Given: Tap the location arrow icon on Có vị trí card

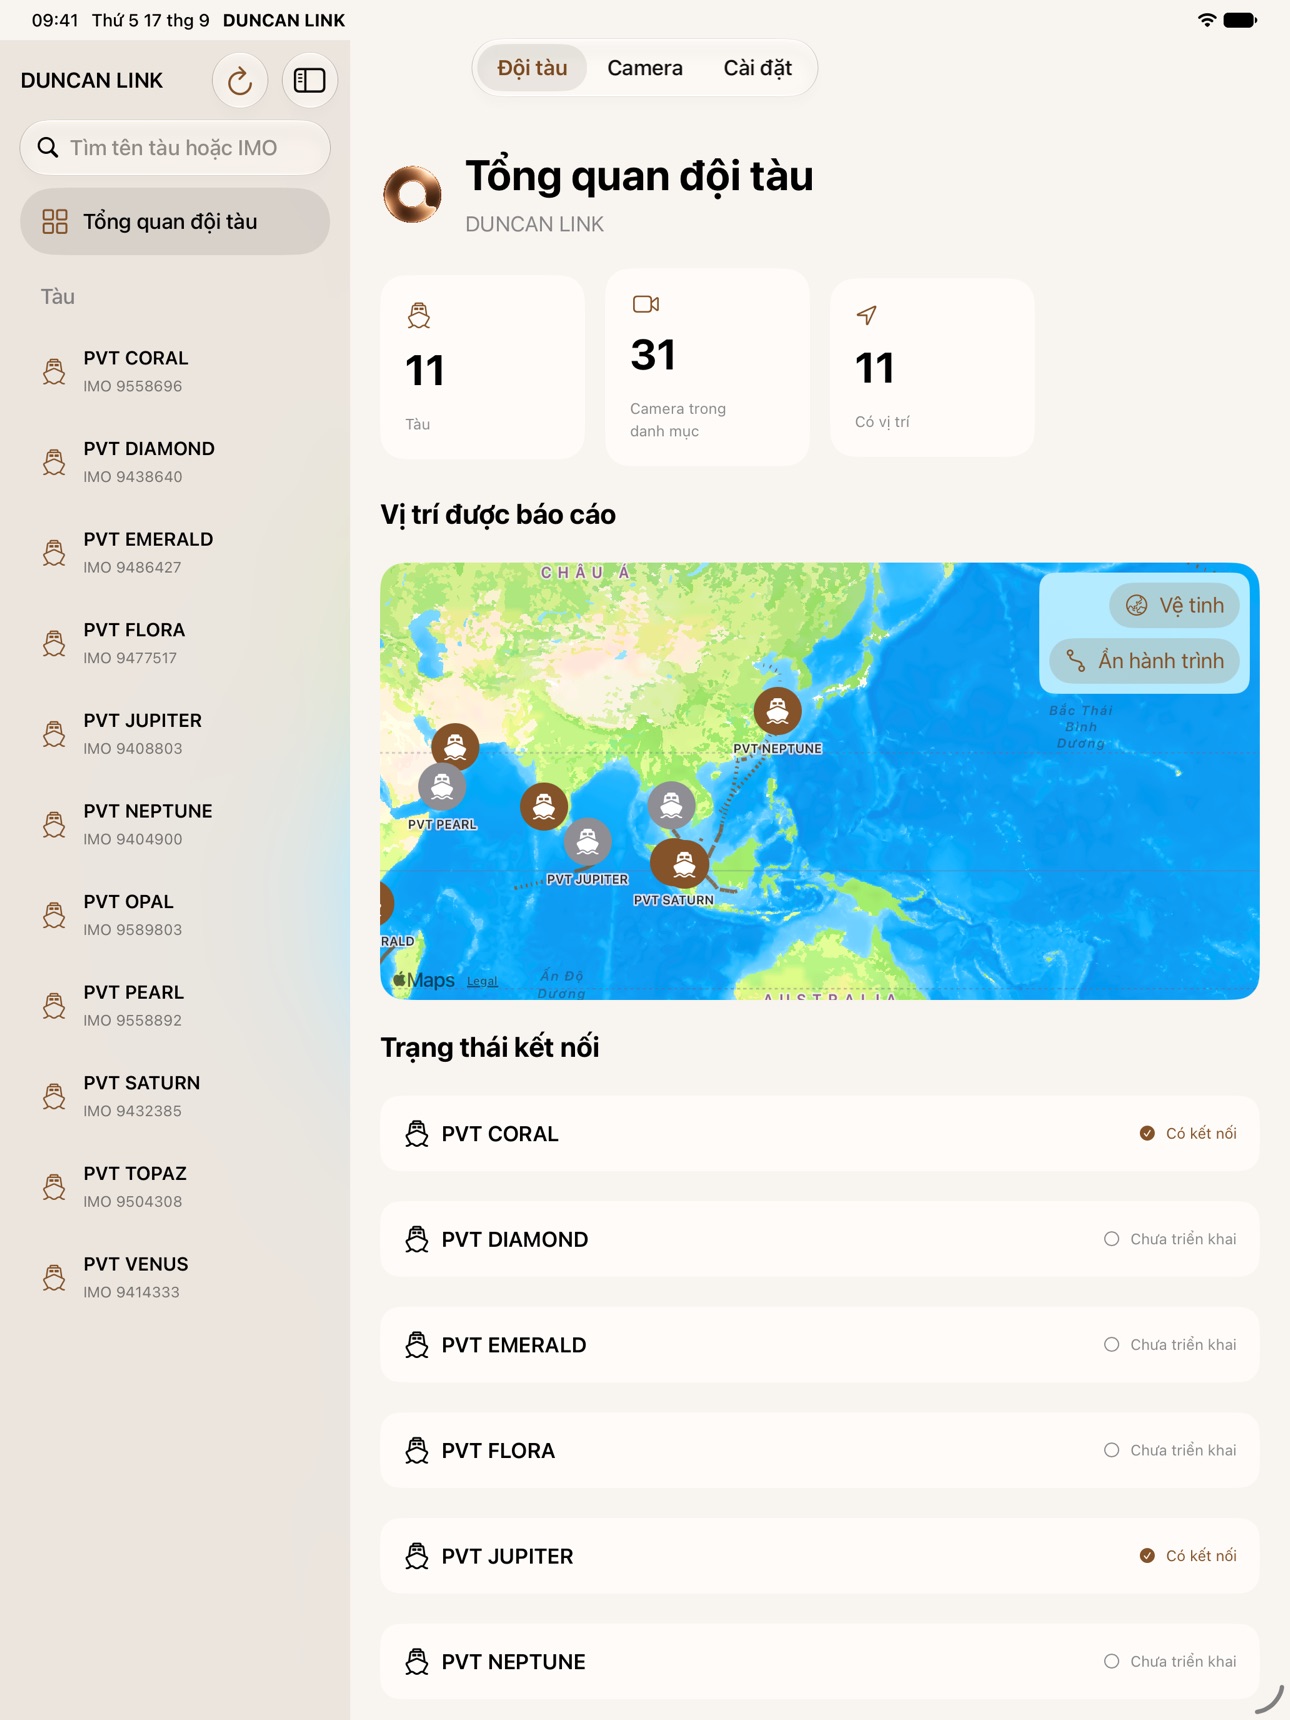Looking at the screenshot, I should tap(867, 315).
